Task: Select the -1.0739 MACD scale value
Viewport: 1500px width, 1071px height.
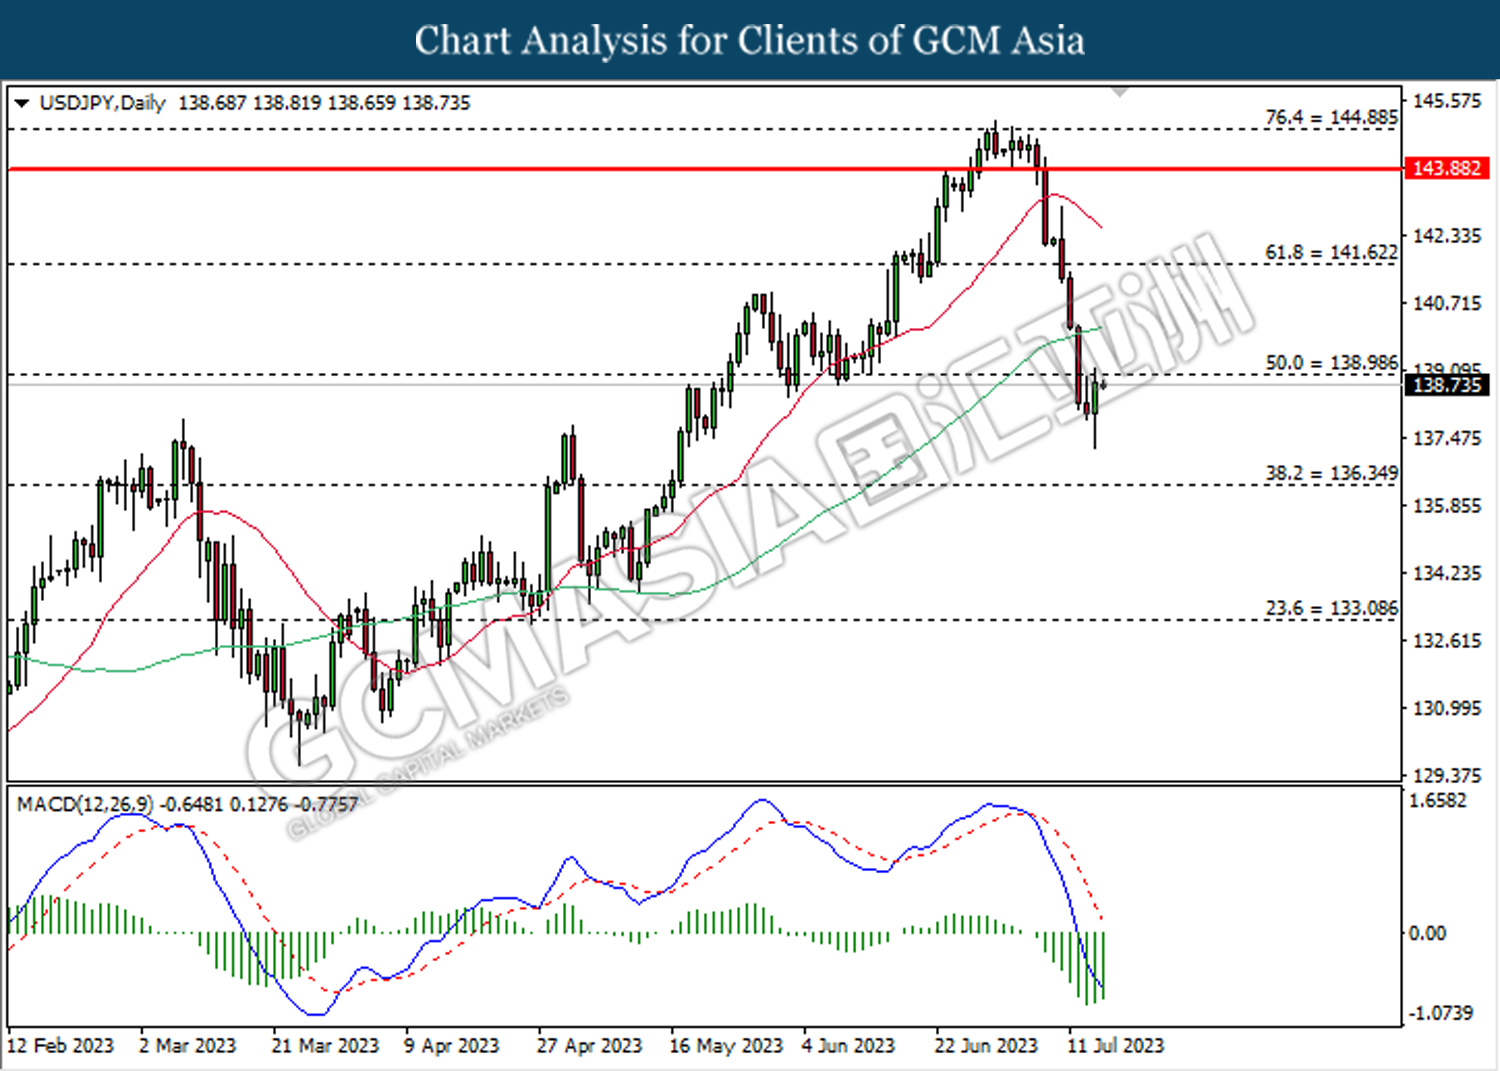Action: tap(1440, 1013)
